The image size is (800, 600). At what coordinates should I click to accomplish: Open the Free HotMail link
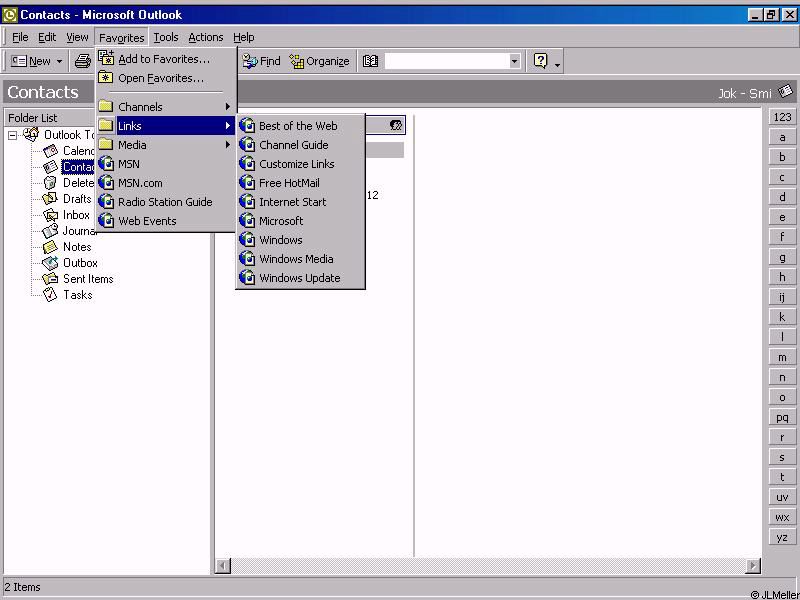point(301,183)
